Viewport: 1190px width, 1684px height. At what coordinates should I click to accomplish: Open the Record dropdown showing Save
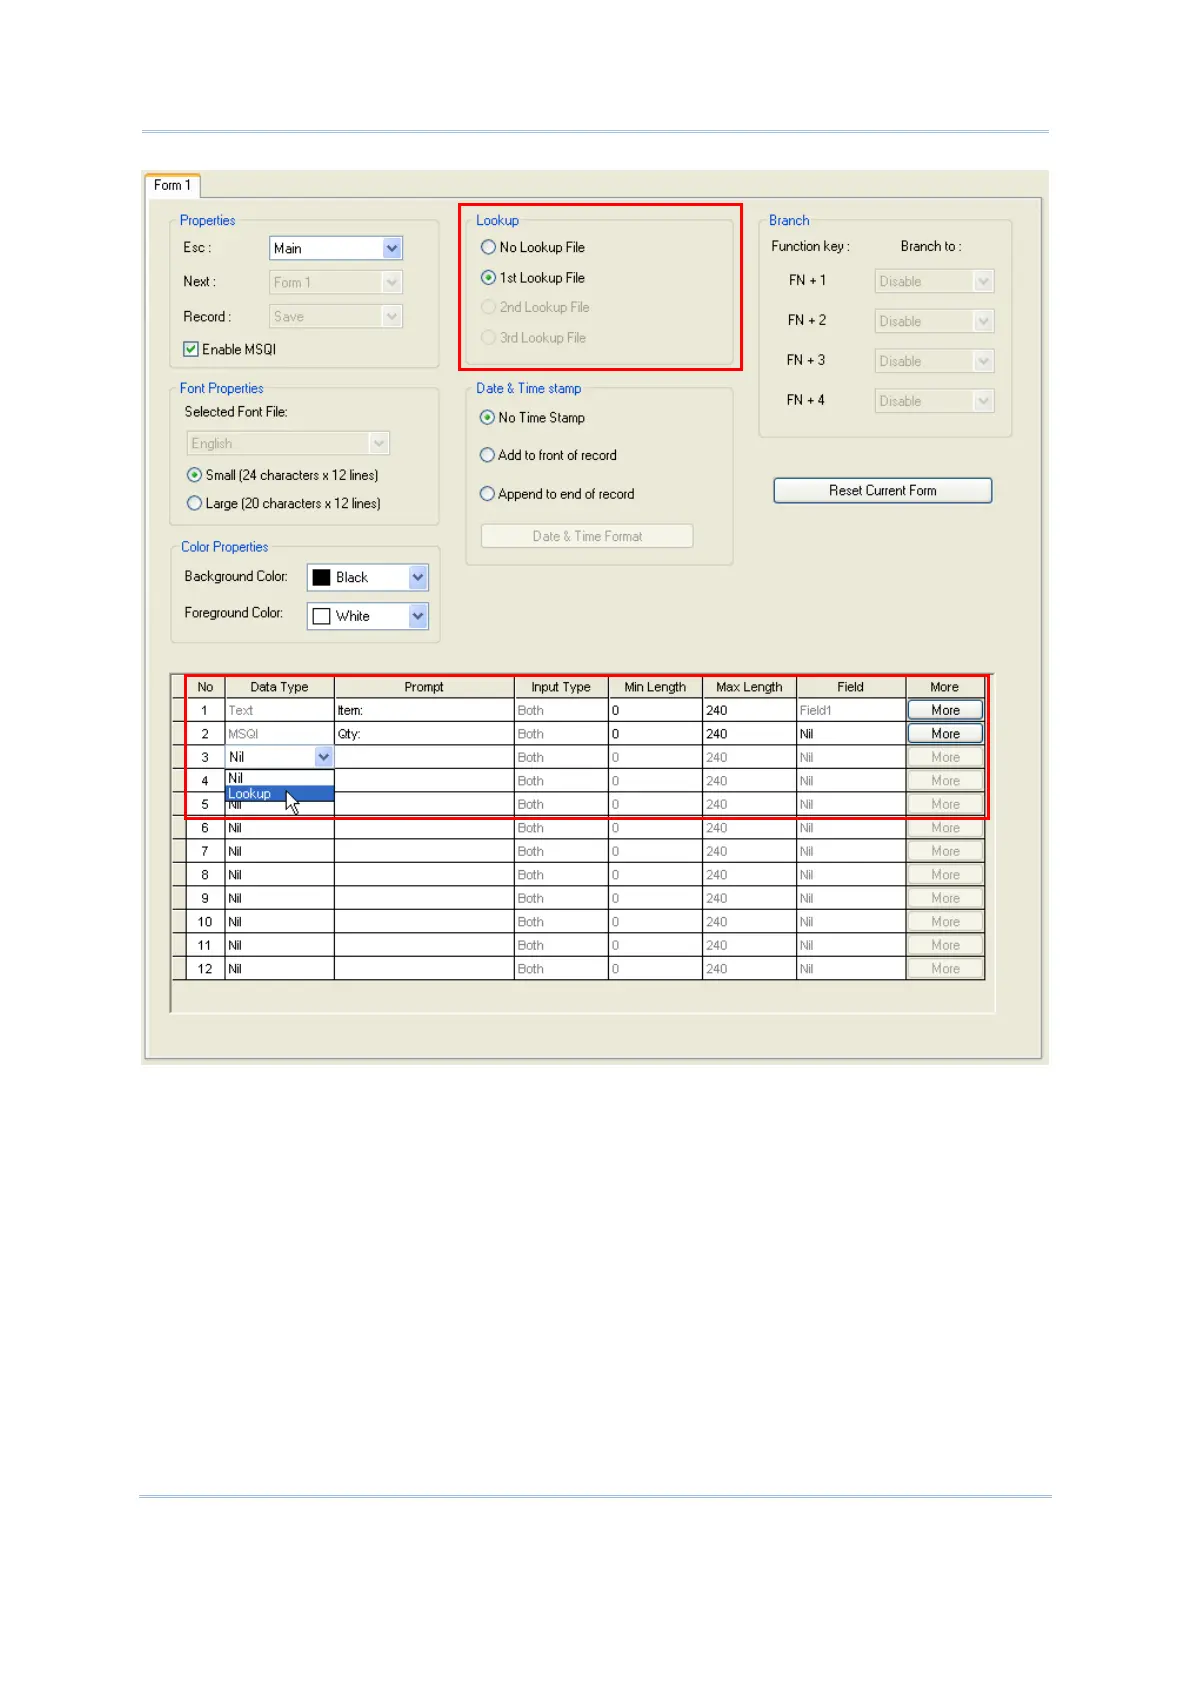pos(336,316)
